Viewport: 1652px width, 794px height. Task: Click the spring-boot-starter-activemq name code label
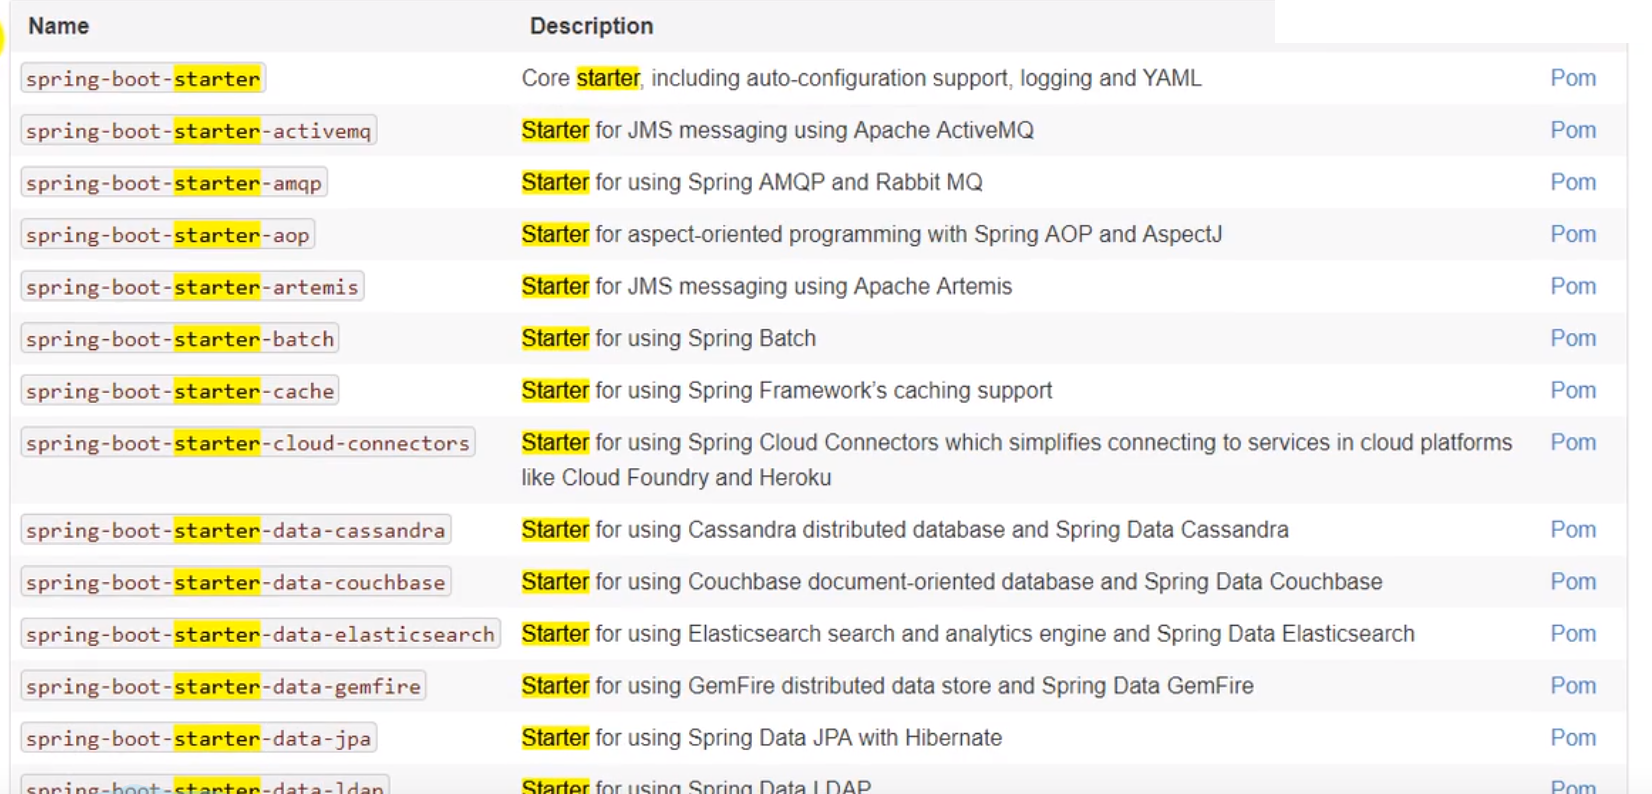(x=198, y=131)
